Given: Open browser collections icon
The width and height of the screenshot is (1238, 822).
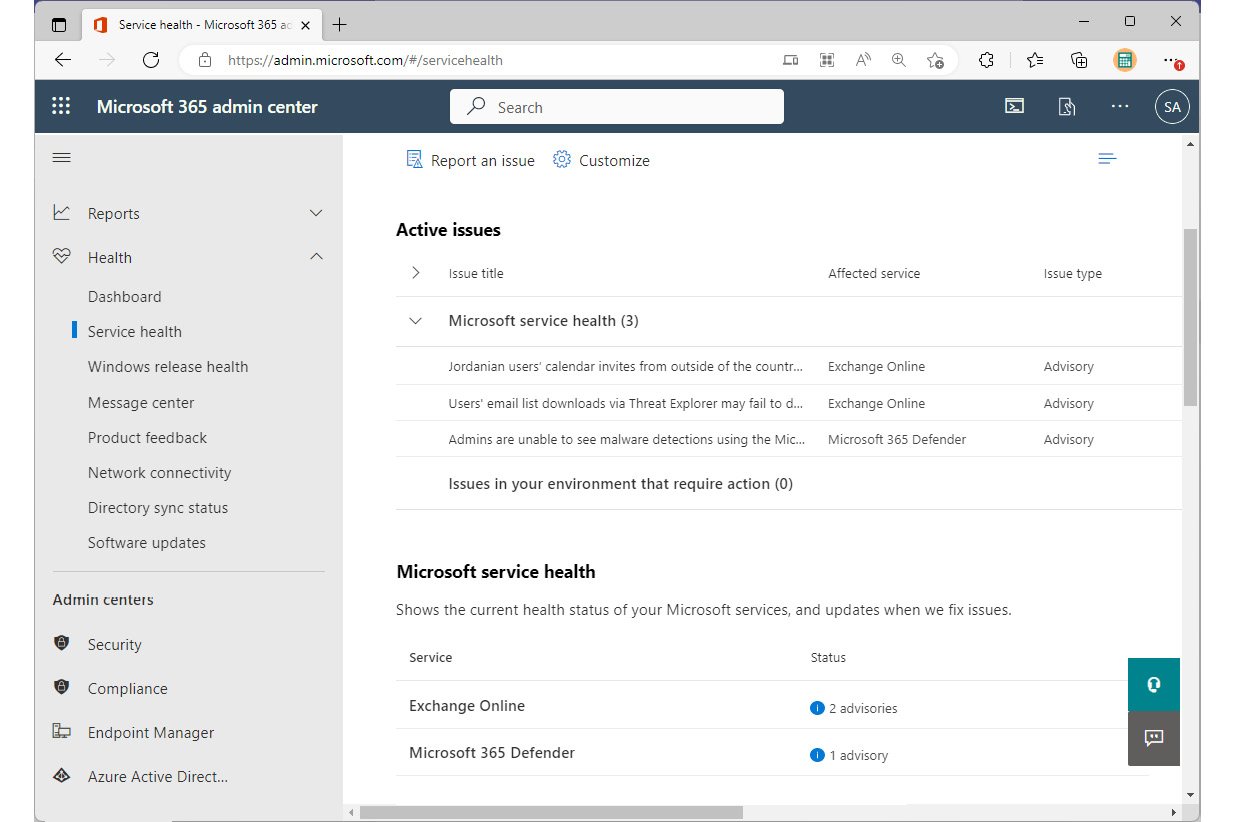Looking at the screenshot, I should [x=1079, y=60].
